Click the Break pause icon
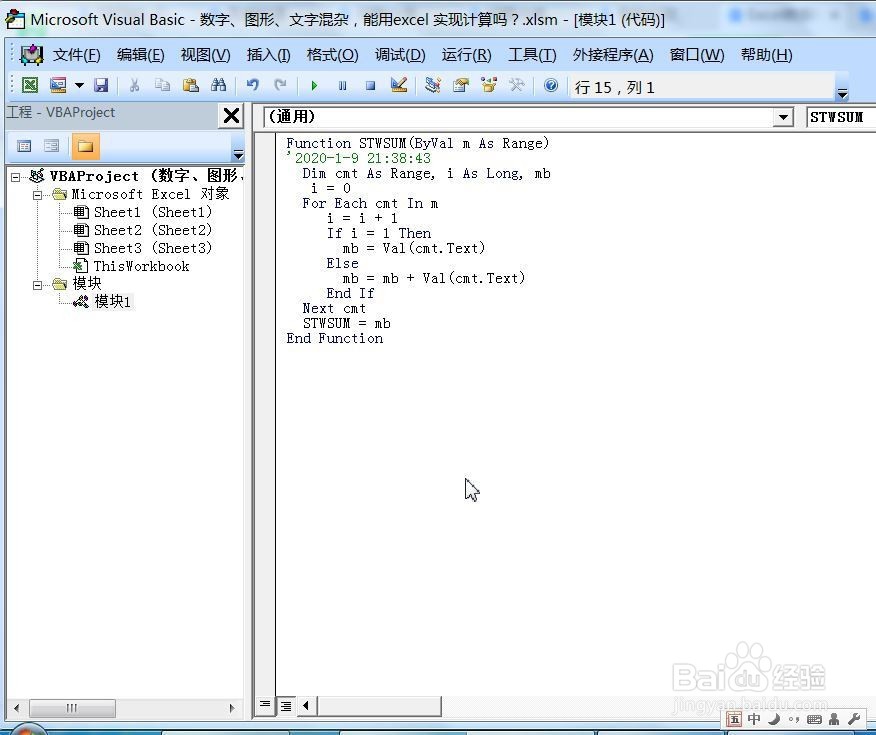 342,85
